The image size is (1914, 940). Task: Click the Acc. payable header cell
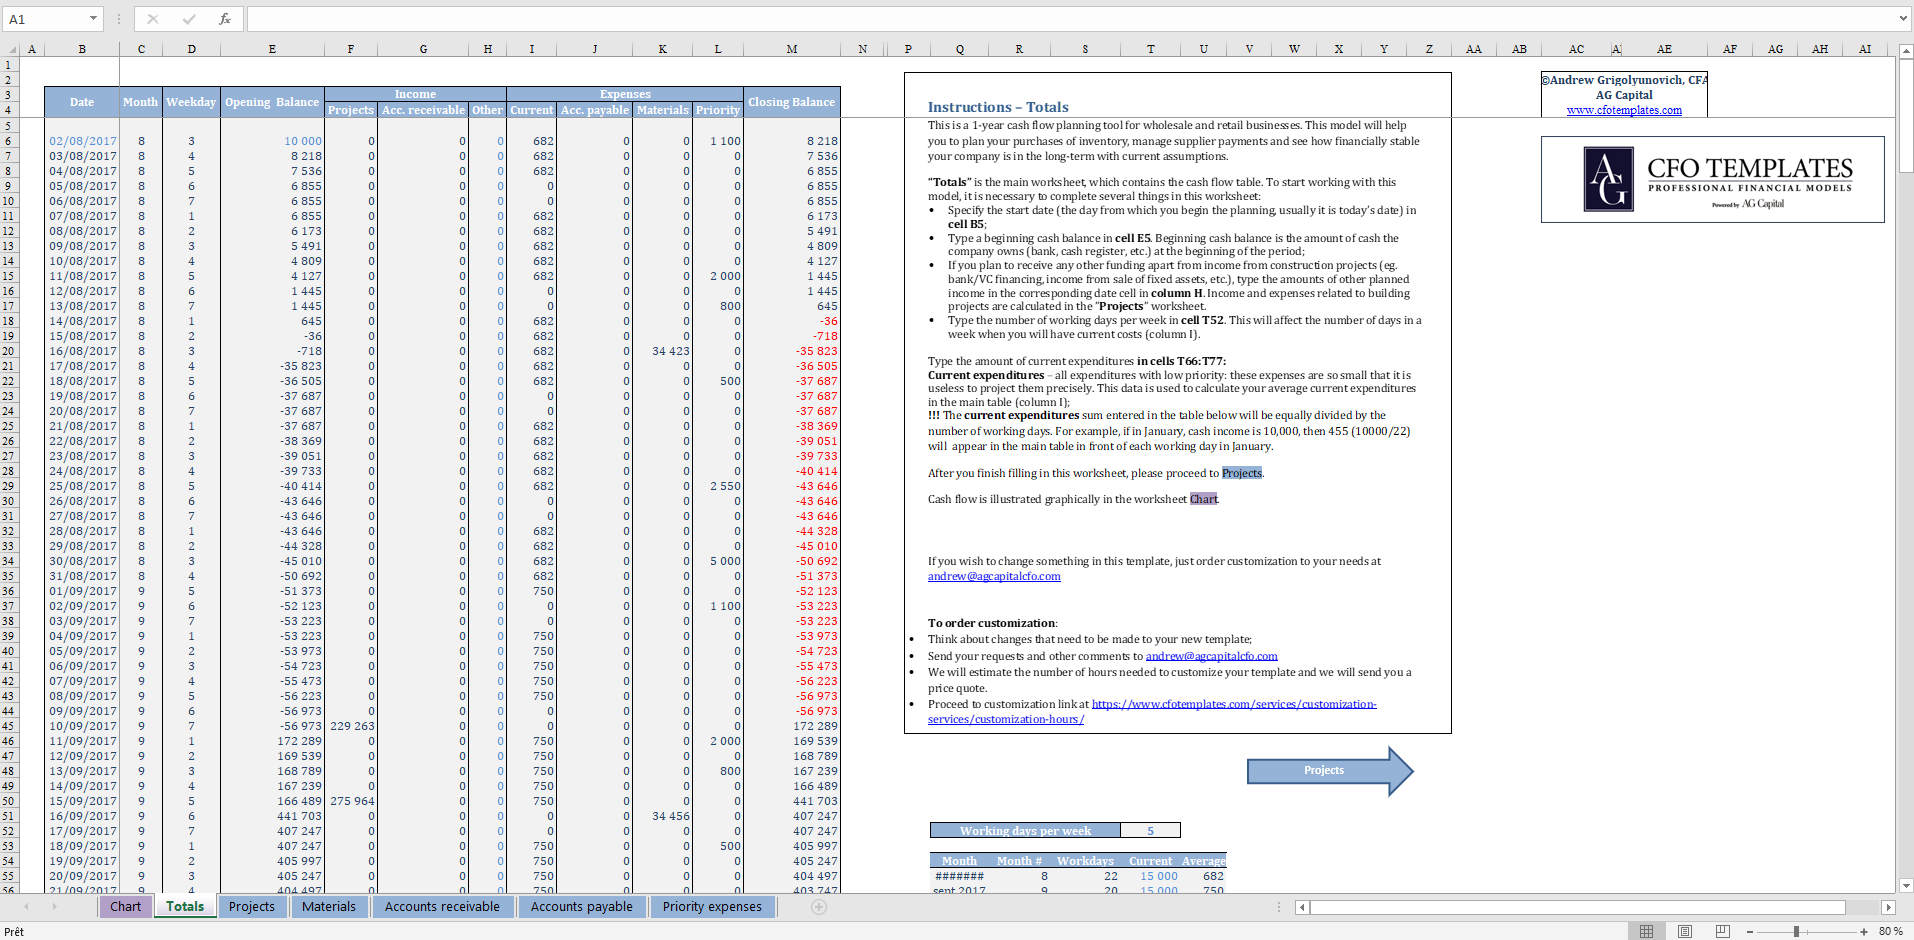[x=595, y=110]
